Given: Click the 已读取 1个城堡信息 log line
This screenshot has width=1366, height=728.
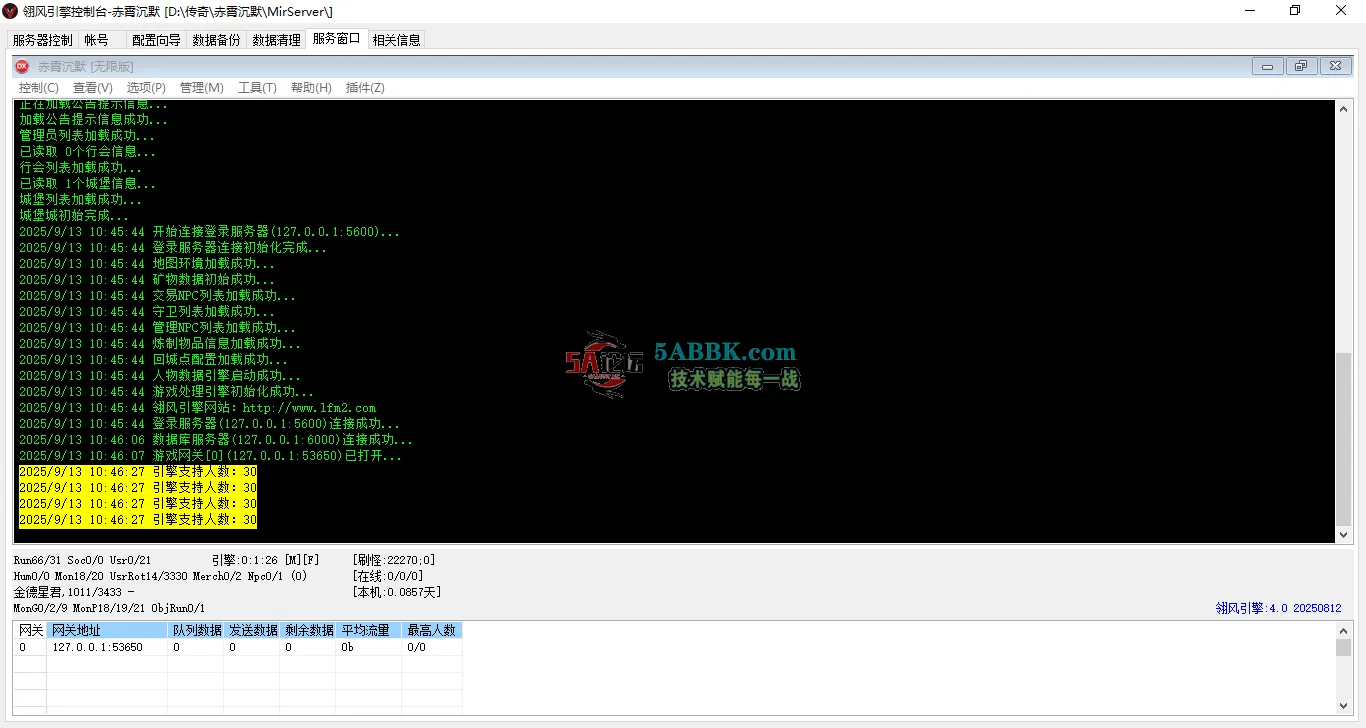Looking at the screenshot, I should coord(88,184).
